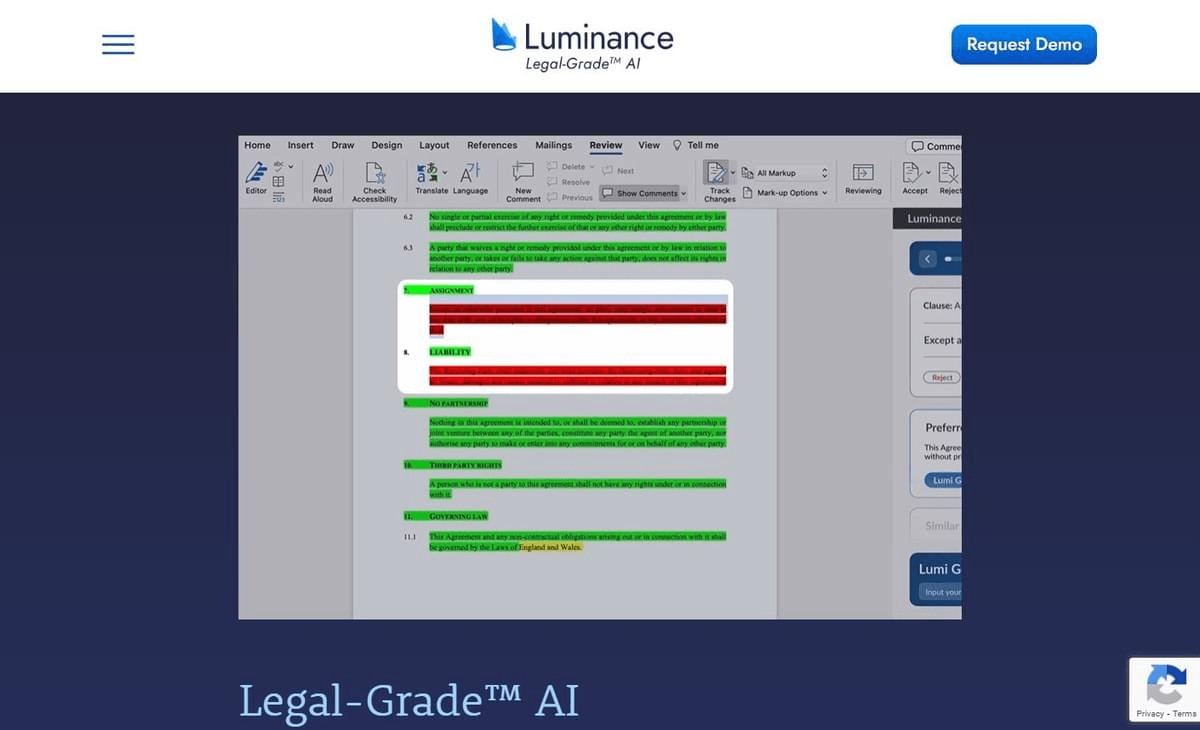
Task: Open the hamburger navigation menu
Action: click(118, 44)
